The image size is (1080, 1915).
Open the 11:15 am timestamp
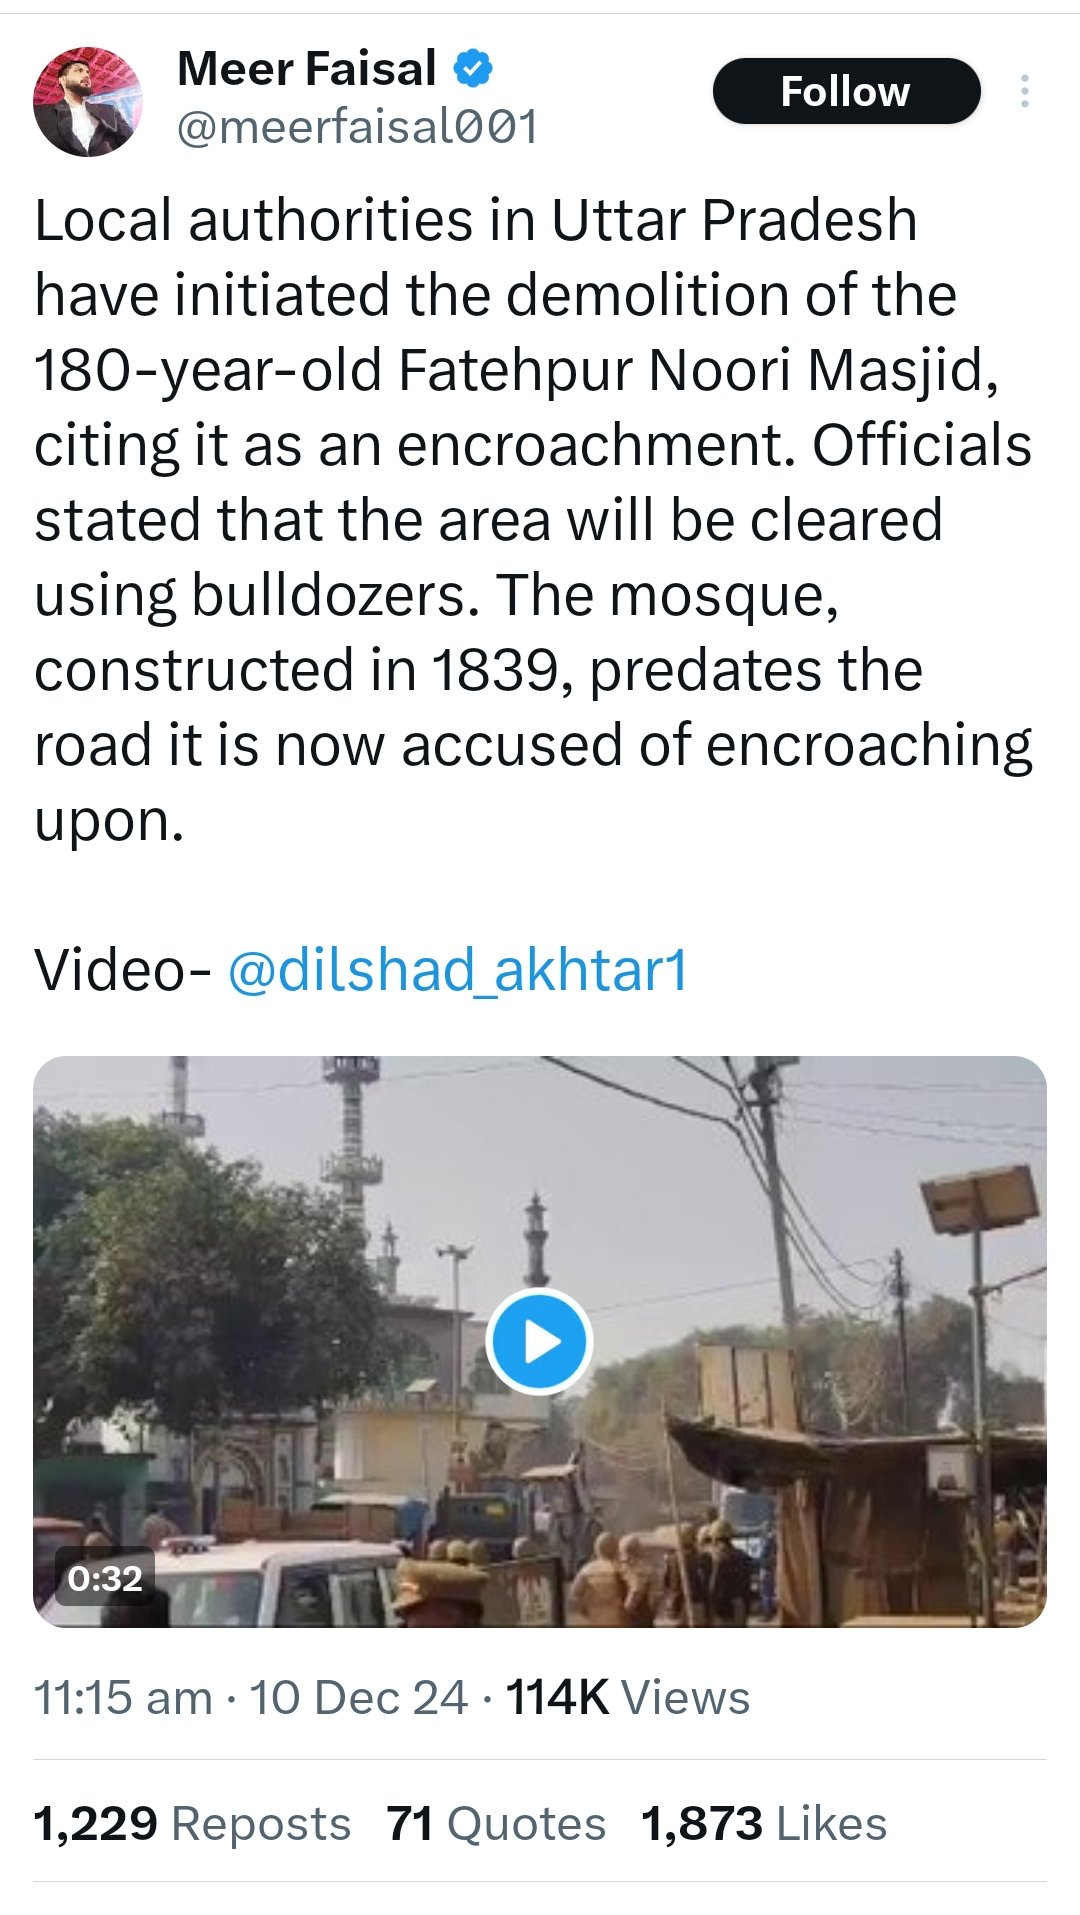pos(123,1697)
